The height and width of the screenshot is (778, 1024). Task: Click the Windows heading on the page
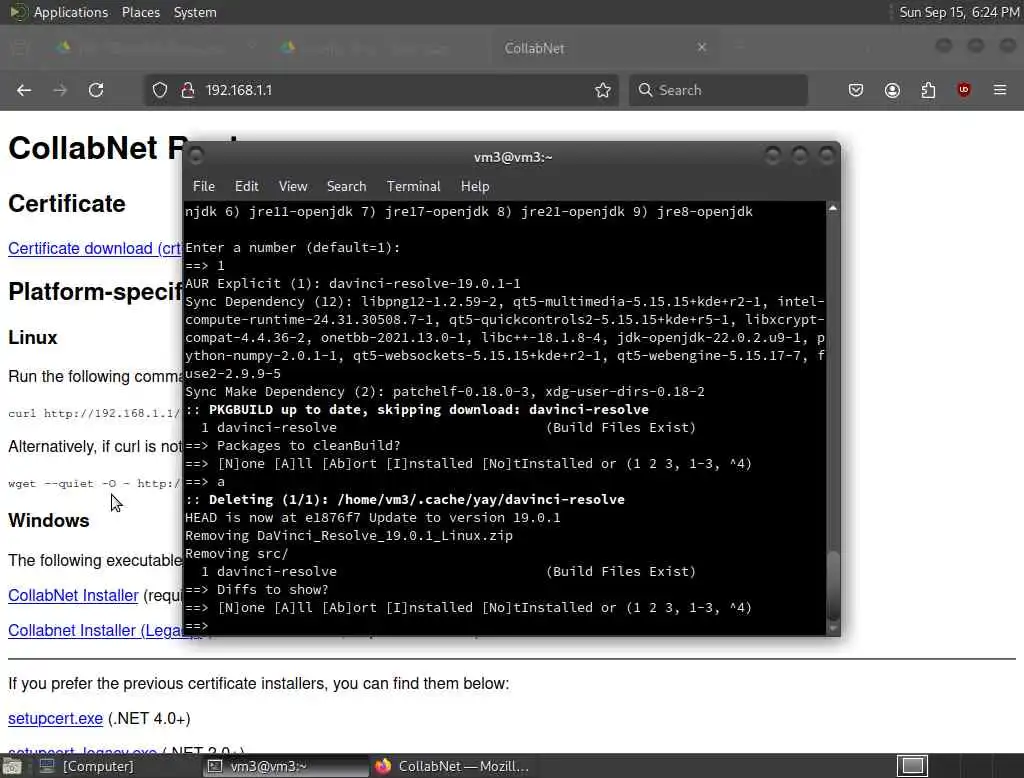[x=49, y=521]
